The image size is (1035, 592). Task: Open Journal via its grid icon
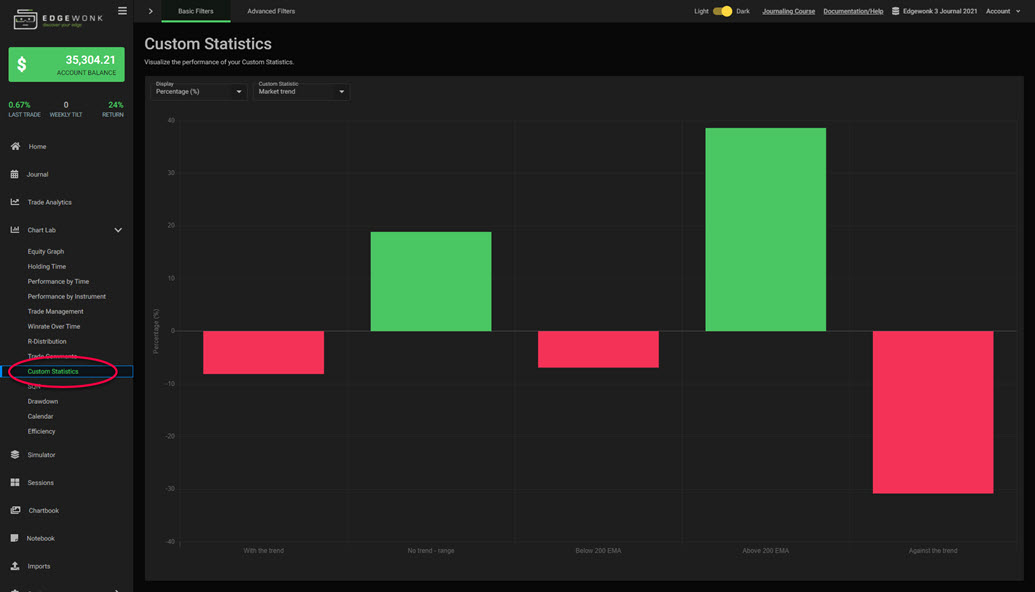[15, 175]
